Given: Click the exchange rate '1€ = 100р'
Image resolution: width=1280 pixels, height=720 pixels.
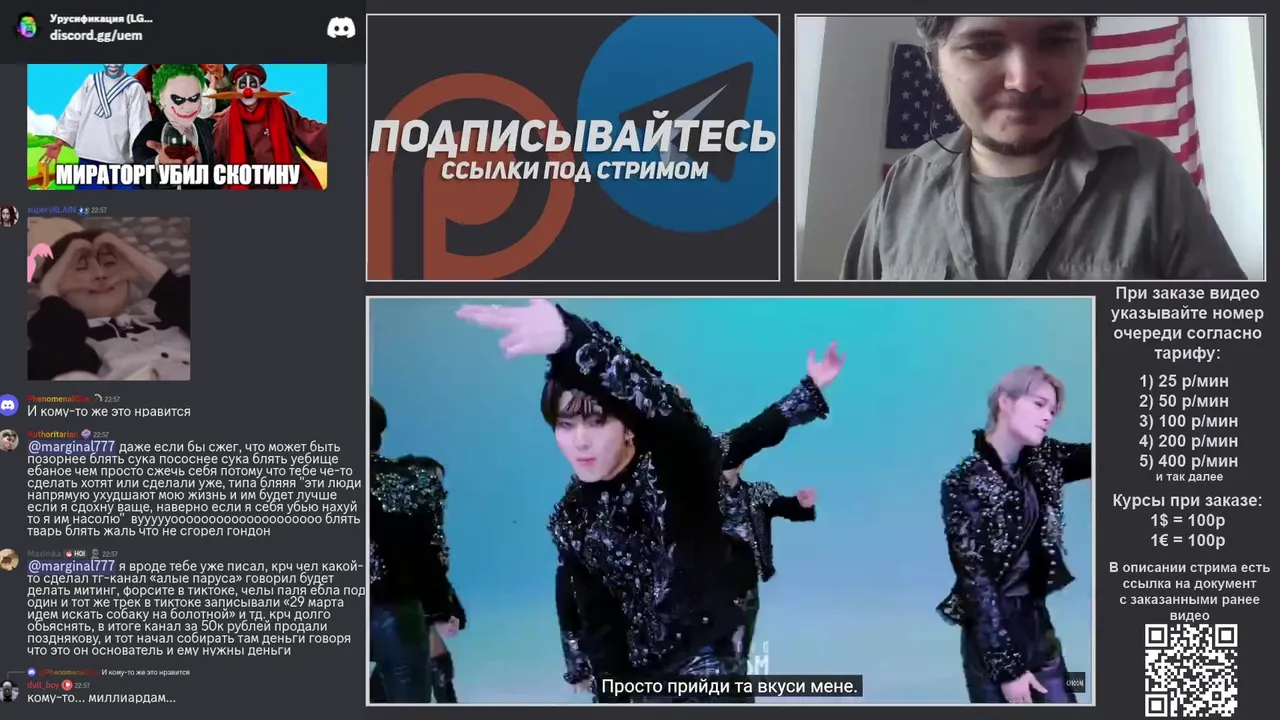Looking at the screenshot, I should click(x=1188, y=540).
